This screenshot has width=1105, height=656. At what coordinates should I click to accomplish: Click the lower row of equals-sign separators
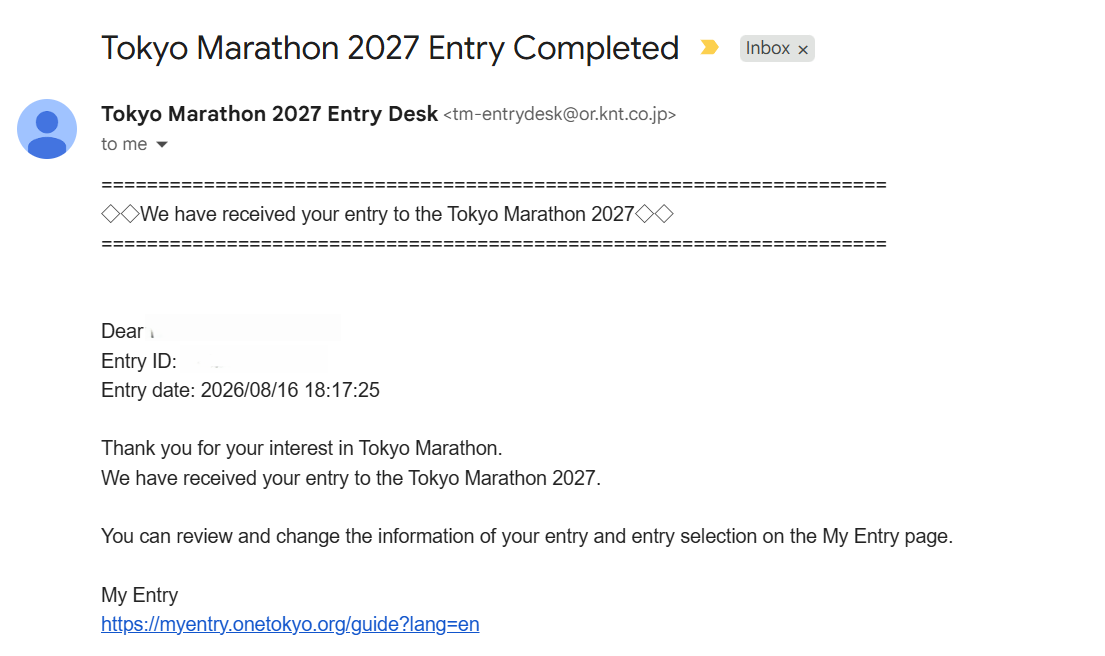click(x=494, y=244)
